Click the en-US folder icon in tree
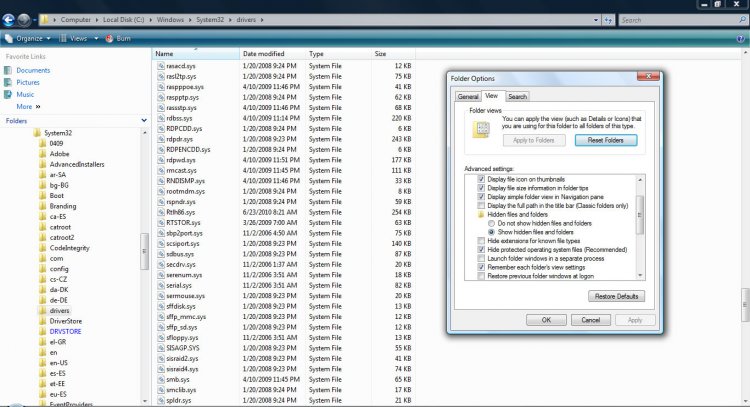 point(43,363)
